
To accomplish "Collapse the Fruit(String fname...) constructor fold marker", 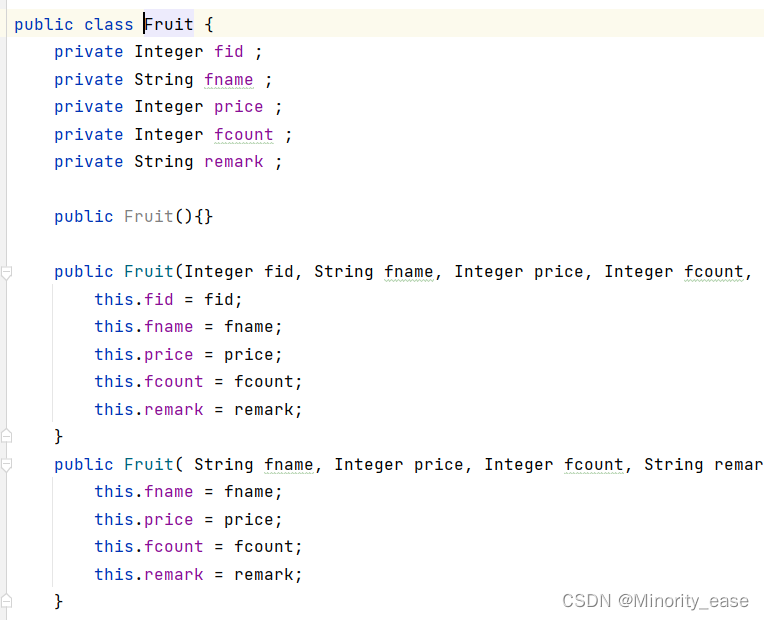I will 6,465.
